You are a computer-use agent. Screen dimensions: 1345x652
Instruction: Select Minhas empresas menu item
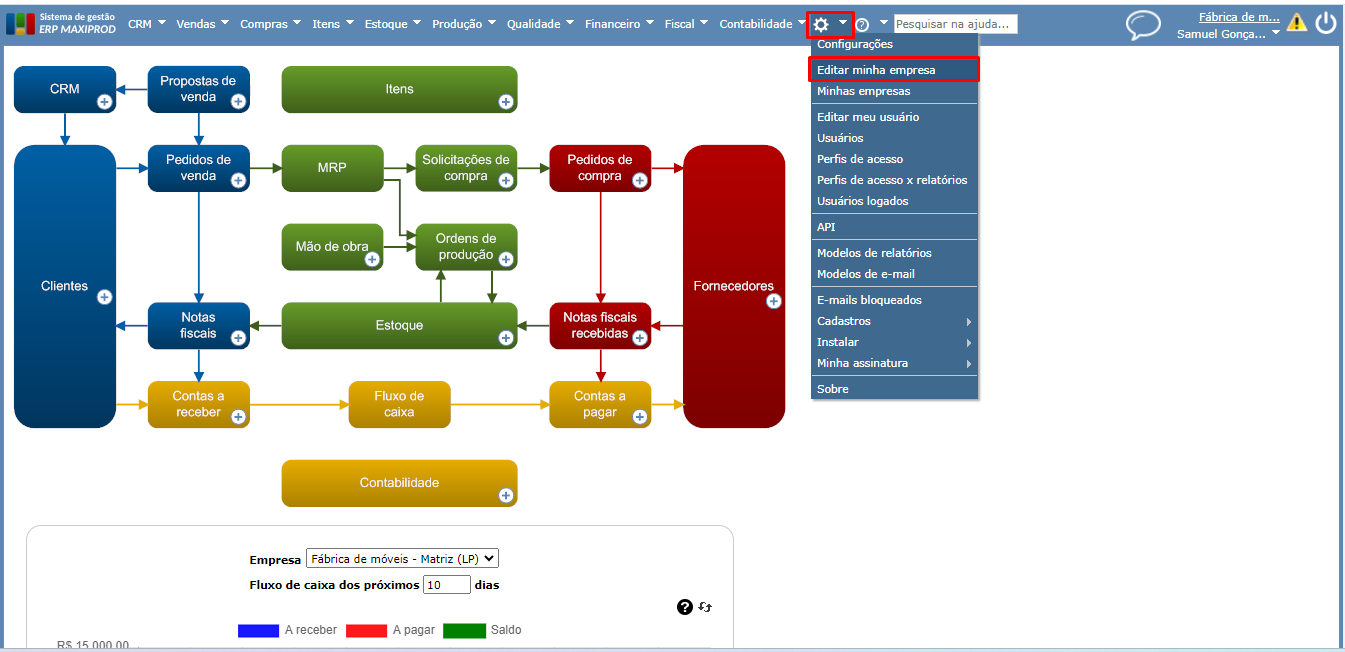pyautogui.click(x=895, y=91)
